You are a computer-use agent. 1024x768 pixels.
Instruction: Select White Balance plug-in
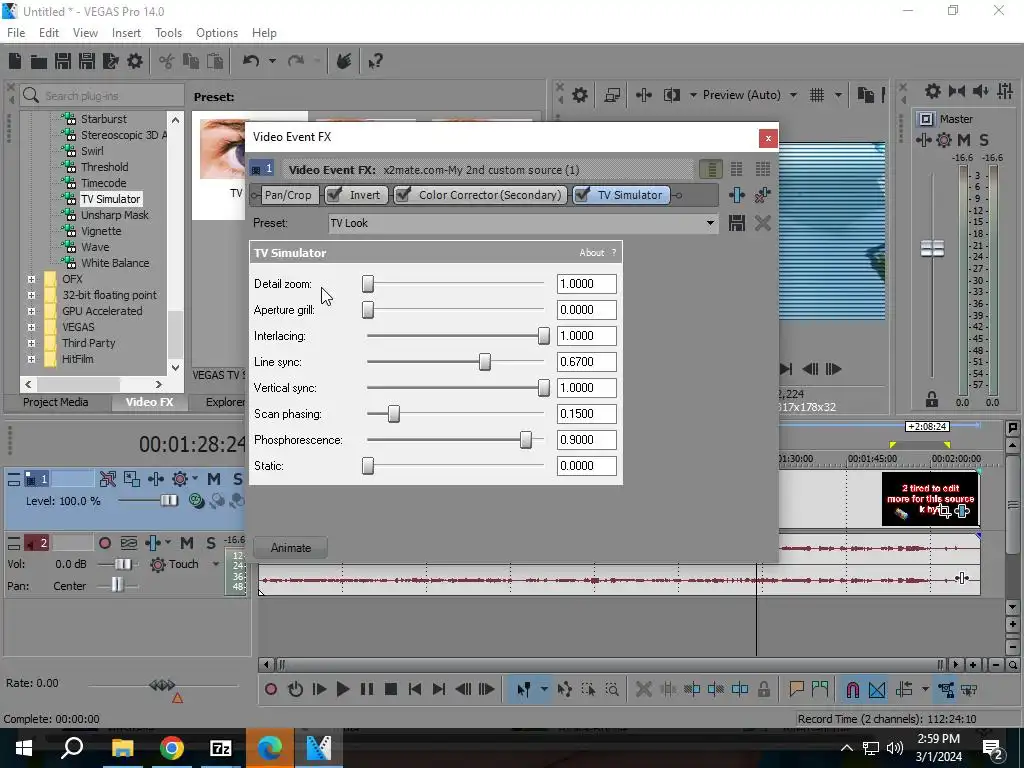pos(115,263)
